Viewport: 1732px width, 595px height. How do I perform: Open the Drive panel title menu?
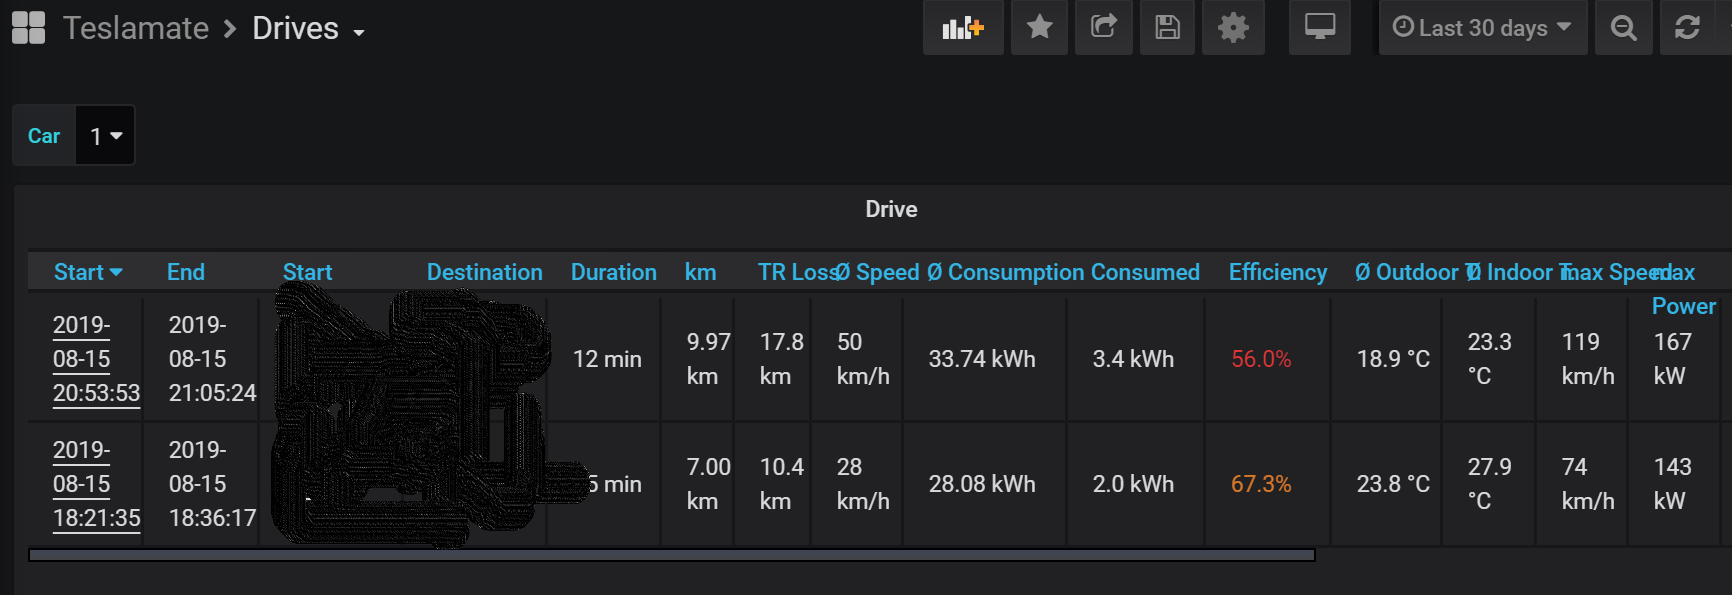[x=891, y=209]
